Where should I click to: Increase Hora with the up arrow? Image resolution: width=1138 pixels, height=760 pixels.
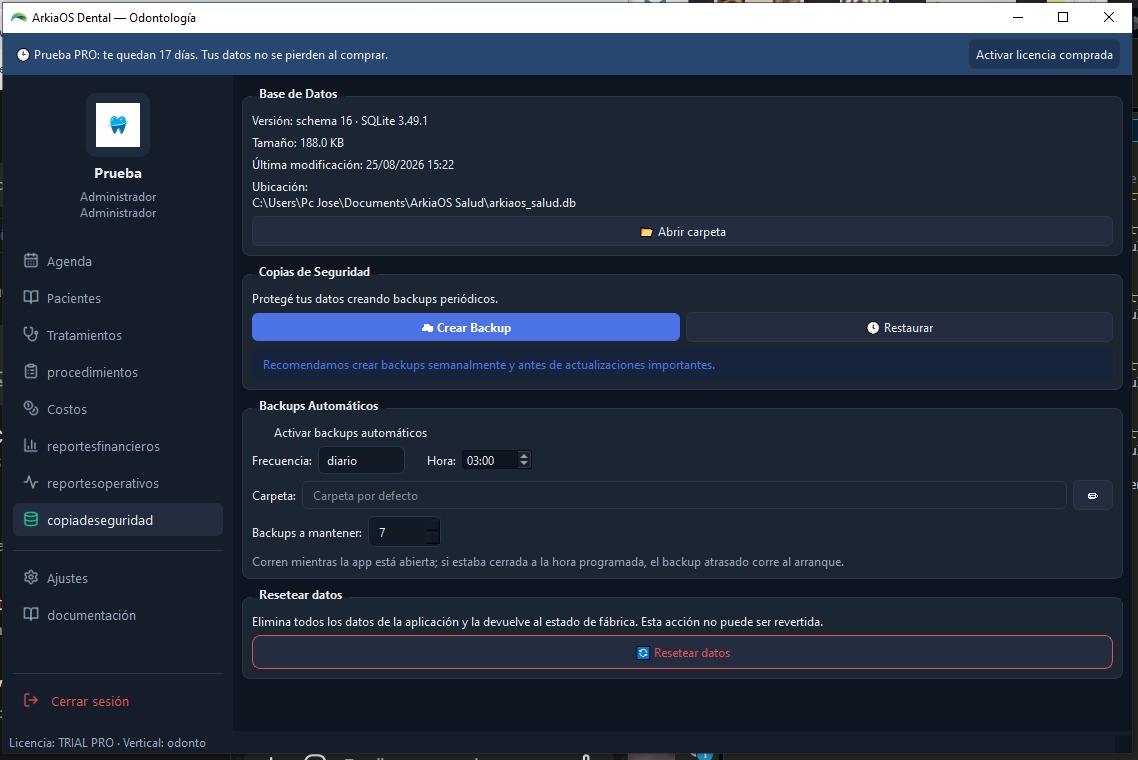(524, 456)
